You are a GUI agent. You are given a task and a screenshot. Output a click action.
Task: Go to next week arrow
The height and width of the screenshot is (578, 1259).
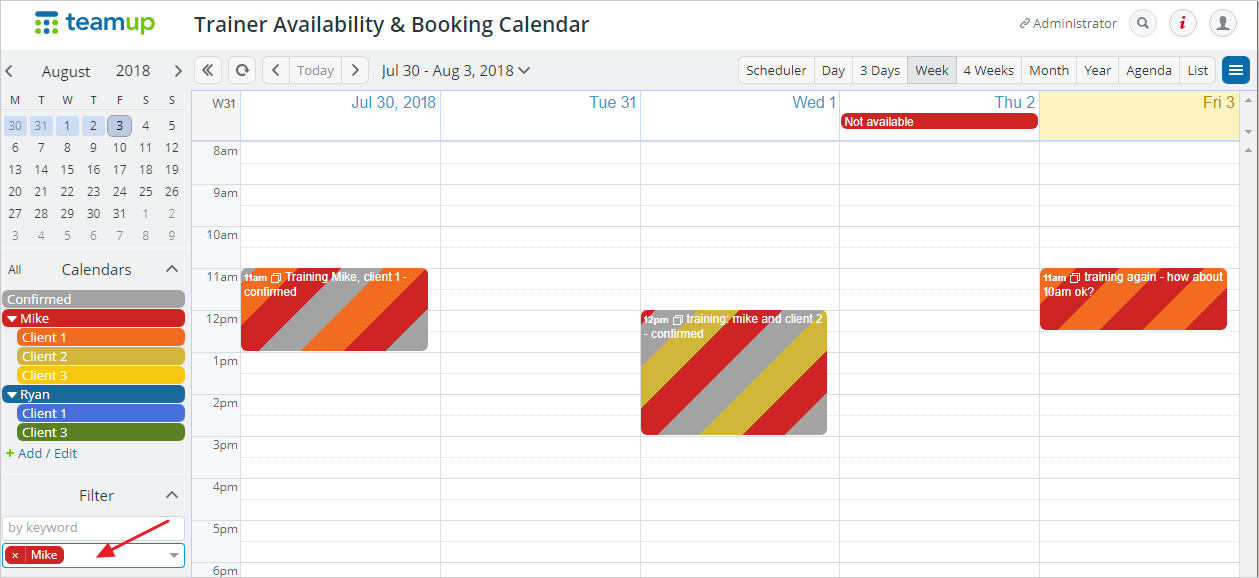[355, 70]
